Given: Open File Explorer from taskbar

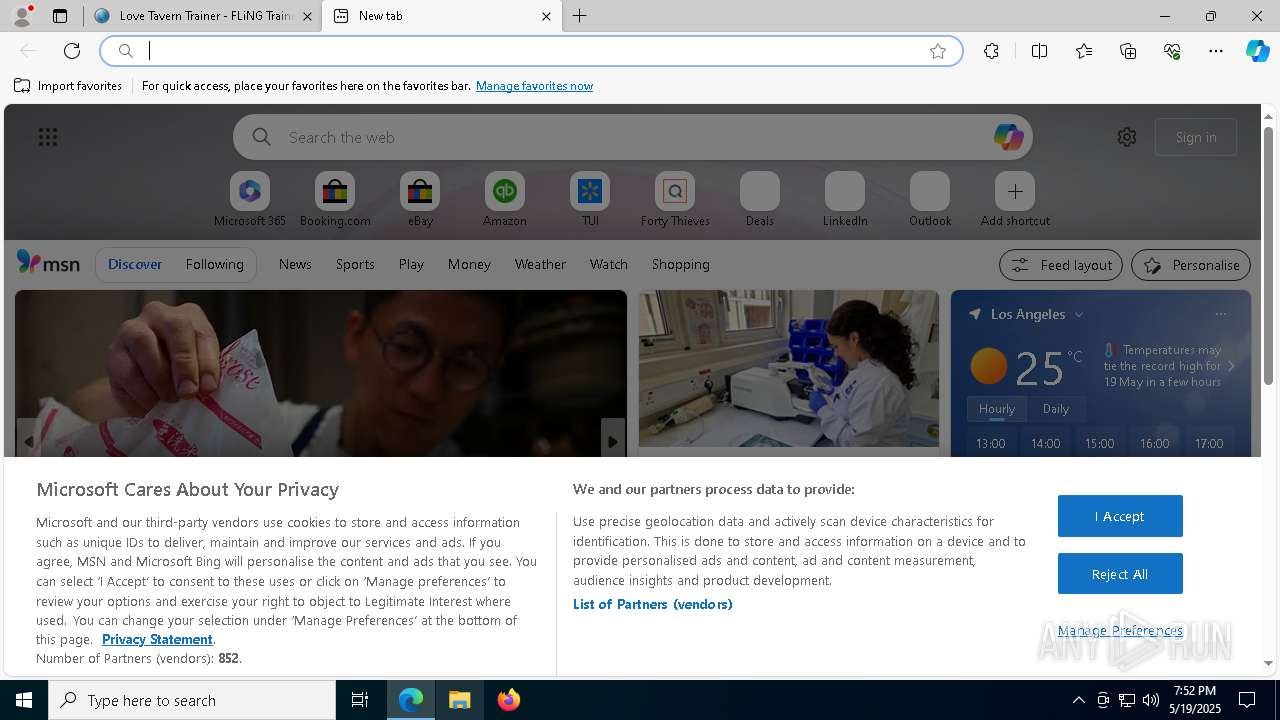Looking at the screenshot, I should pyautogui.click(x=460, y=700).
